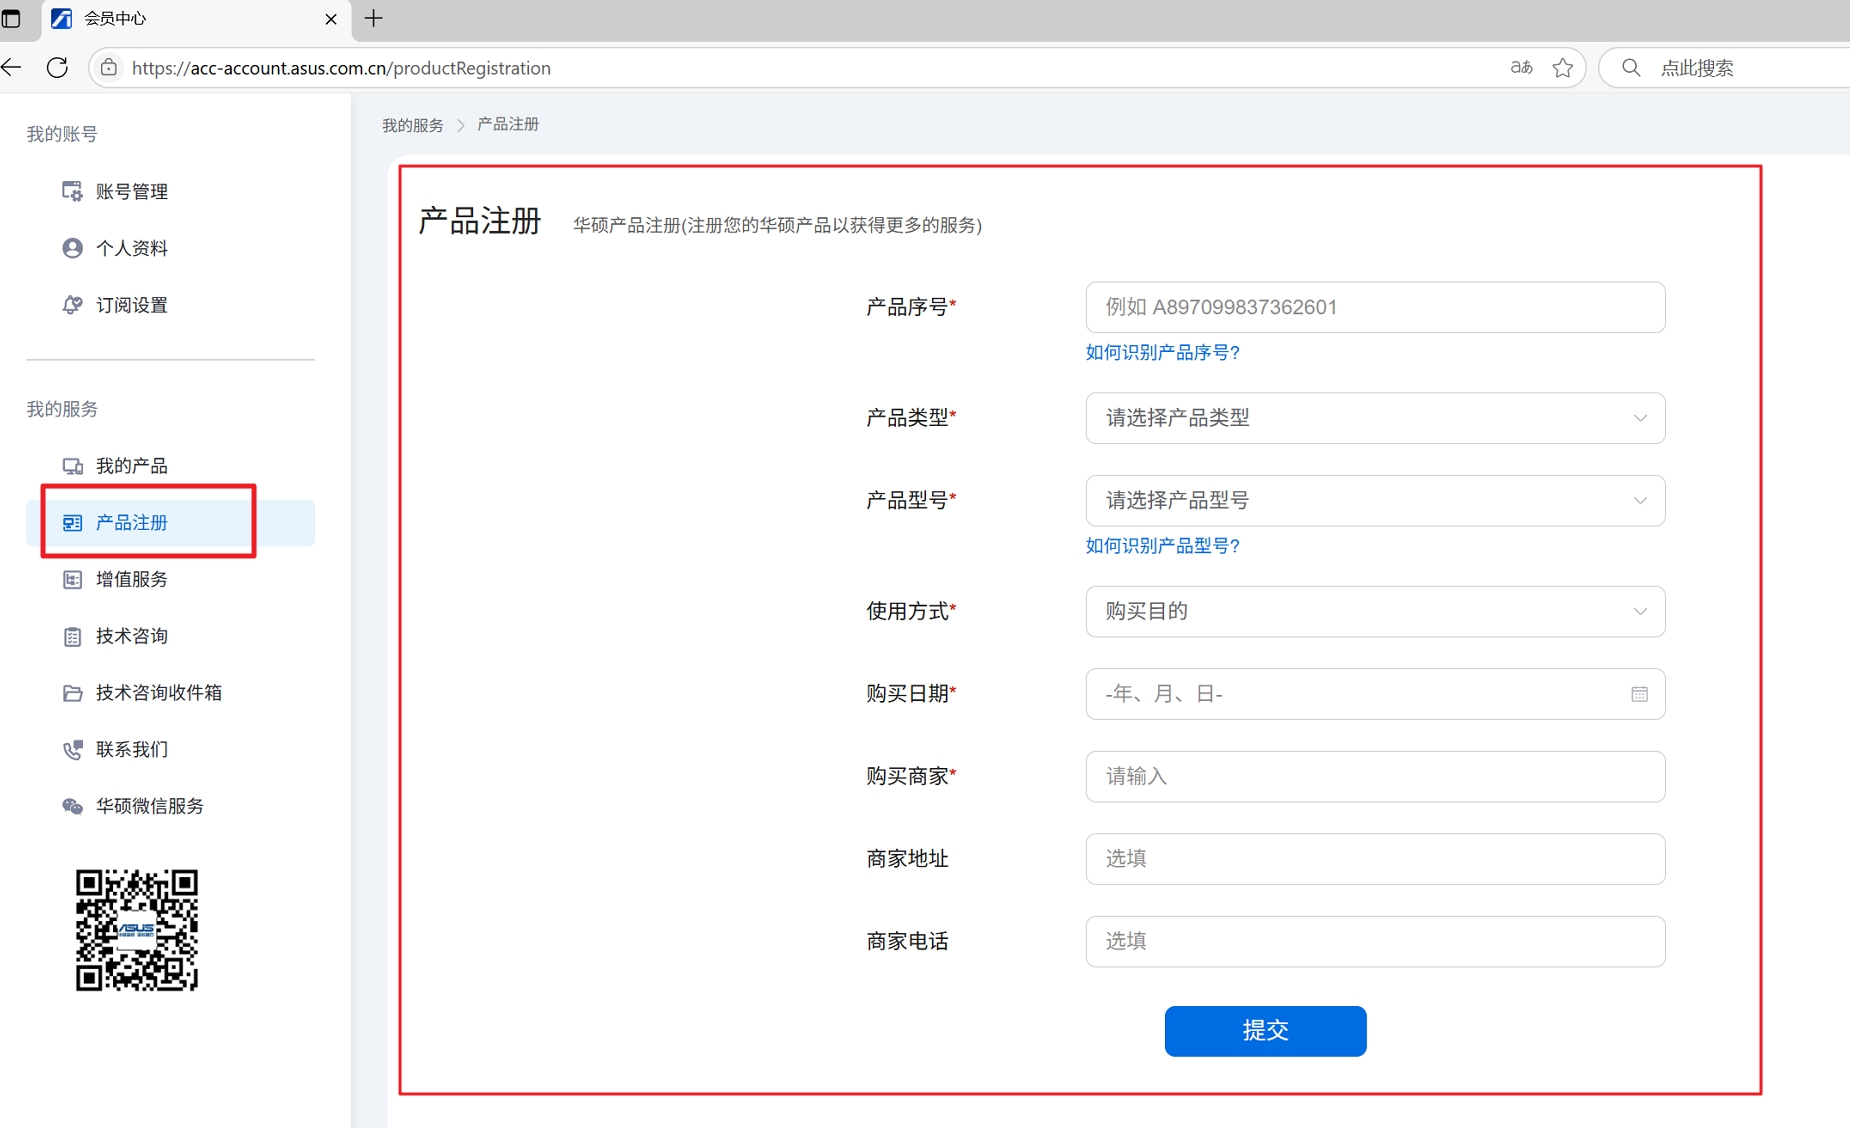Open 技术咨询 in the sidebar
Viewport: 1850px width, 1128px height.
131,636
